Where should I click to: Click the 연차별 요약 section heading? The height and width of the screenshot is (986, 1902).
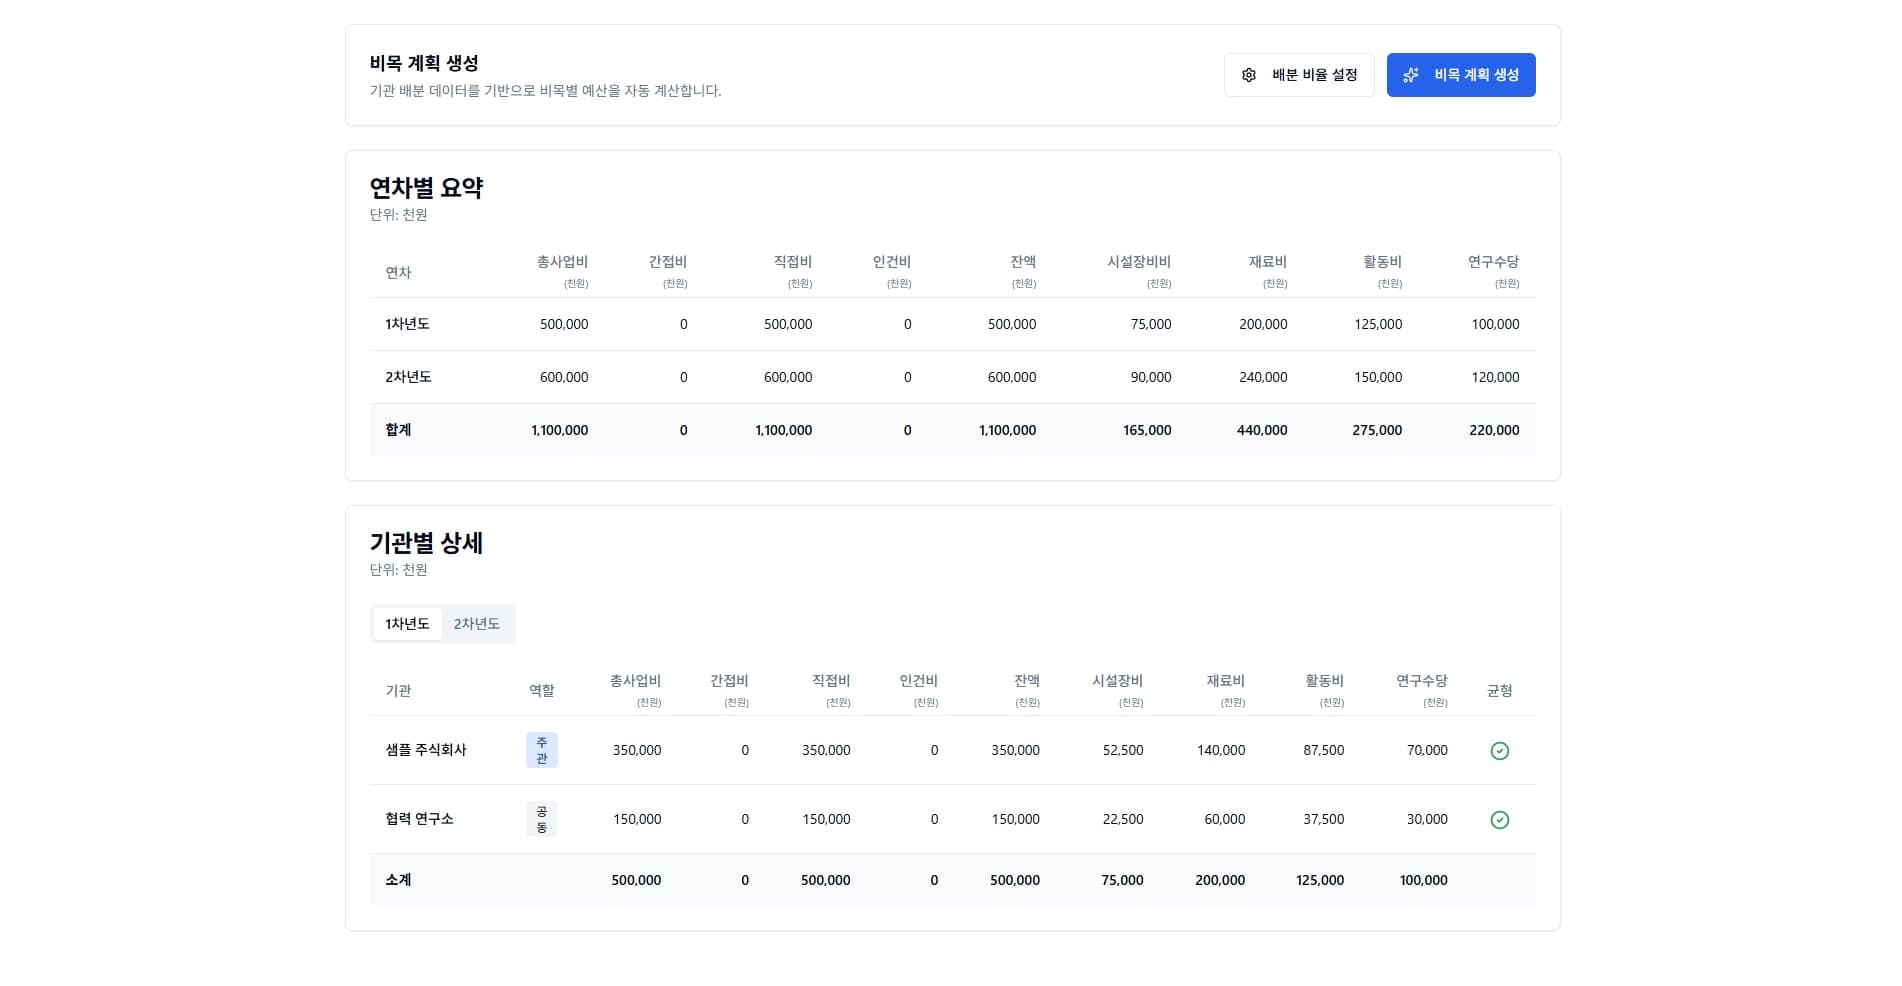[426, 188]
